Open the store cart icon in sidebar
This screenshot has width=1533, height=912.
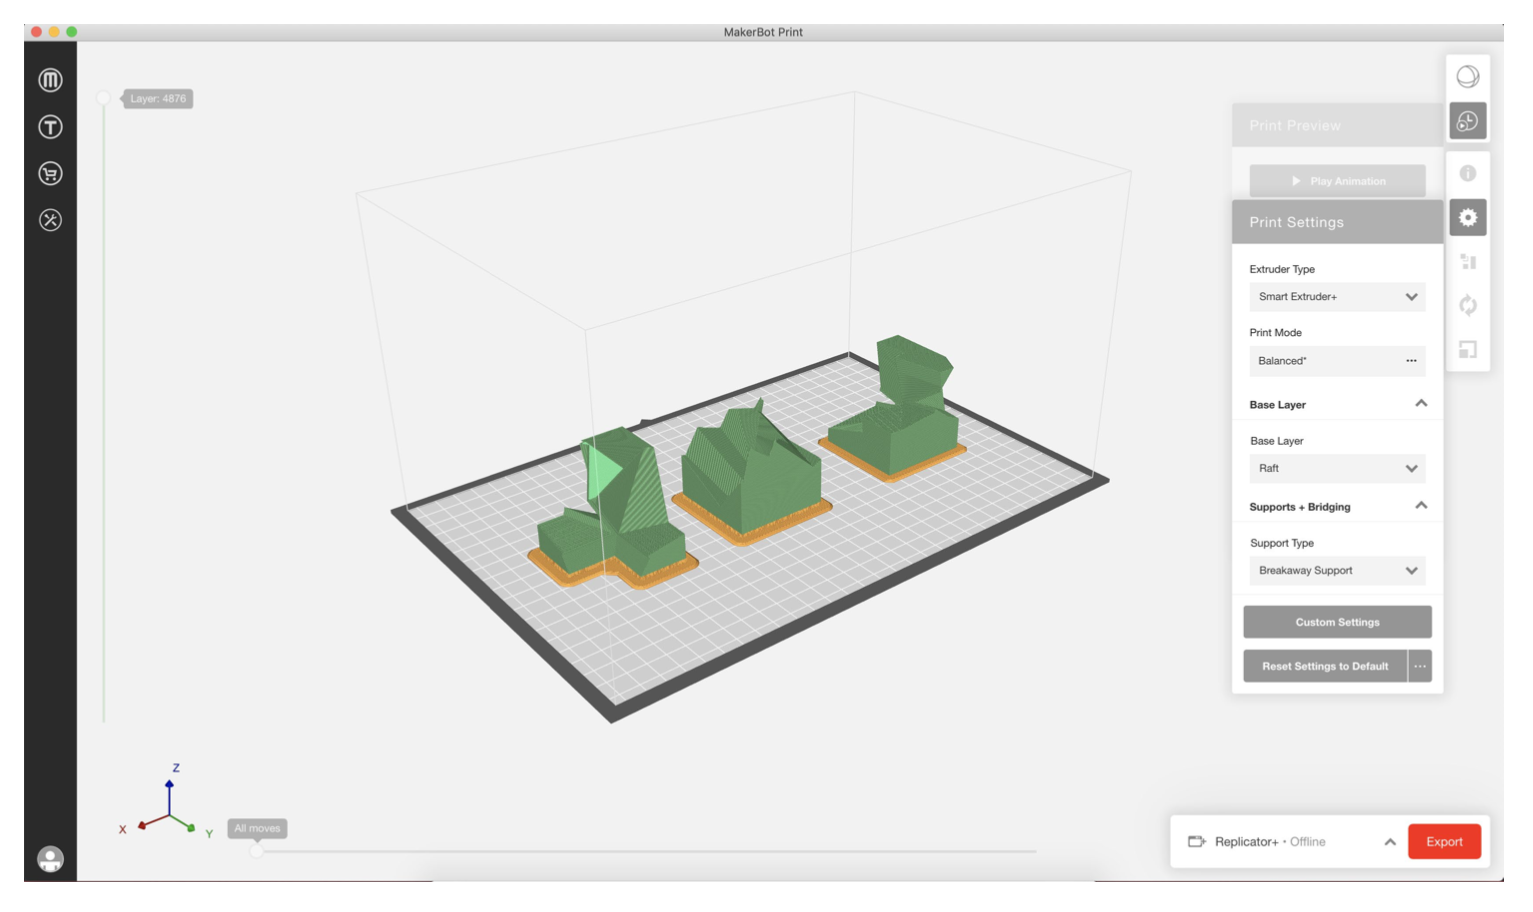pyautogui.click(x=50, y=174)
